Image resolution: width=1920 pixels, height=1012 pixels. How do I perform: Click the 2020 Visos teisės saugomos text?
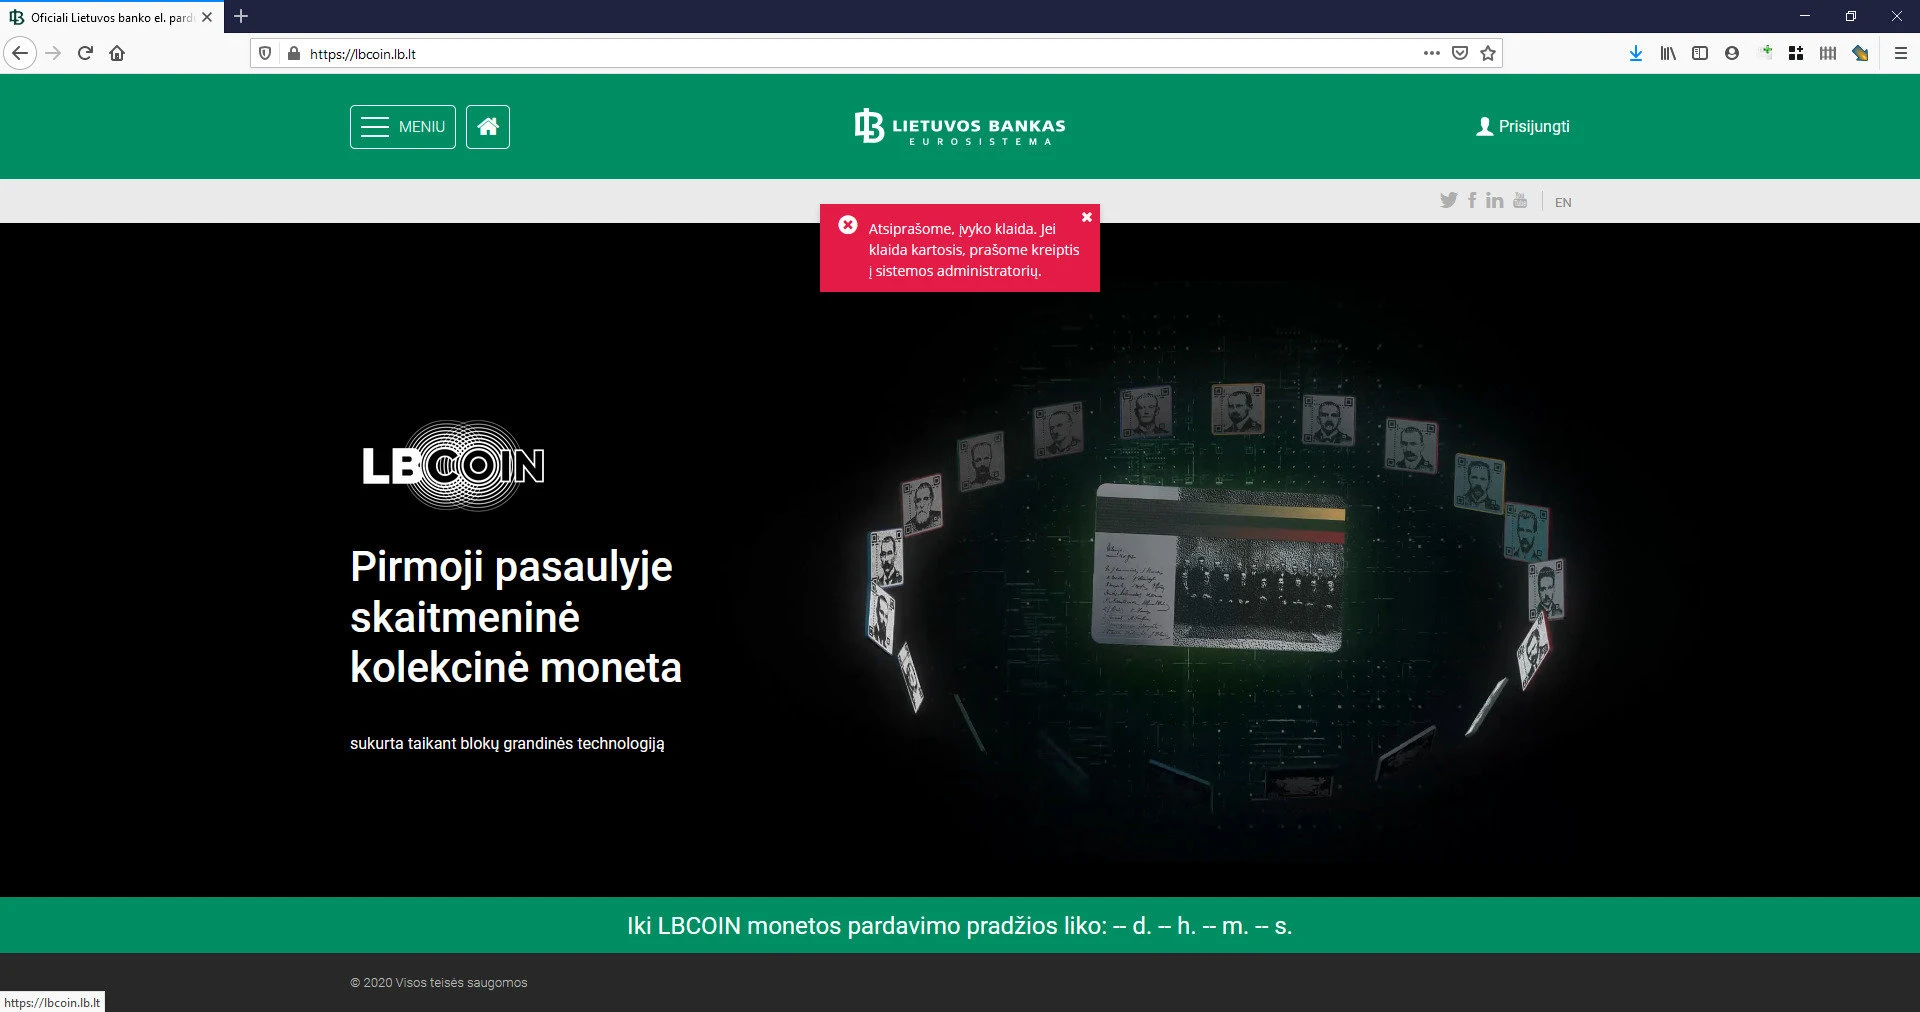pyautogui.click(x=439, y=983)
